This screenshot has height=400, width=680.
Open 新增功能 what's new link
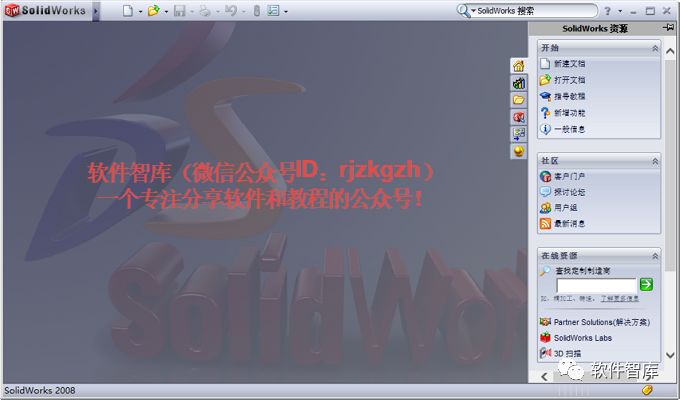click(x=569, y=113)
